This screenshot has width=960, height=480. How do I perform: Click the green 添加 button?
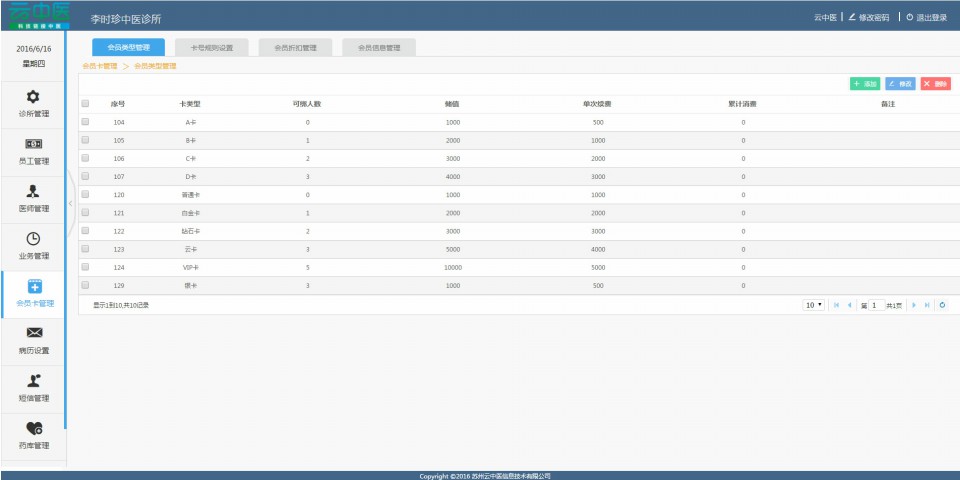[x=864, y=84]
